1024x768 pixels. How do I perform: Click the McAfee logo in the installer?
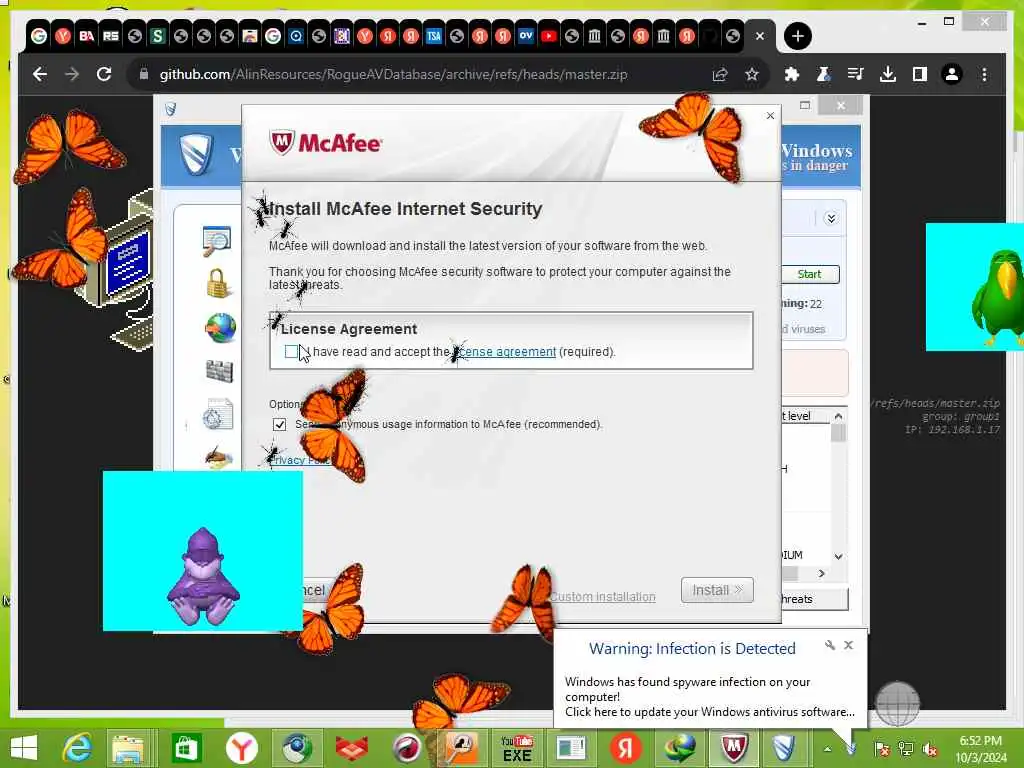[326, 142]
